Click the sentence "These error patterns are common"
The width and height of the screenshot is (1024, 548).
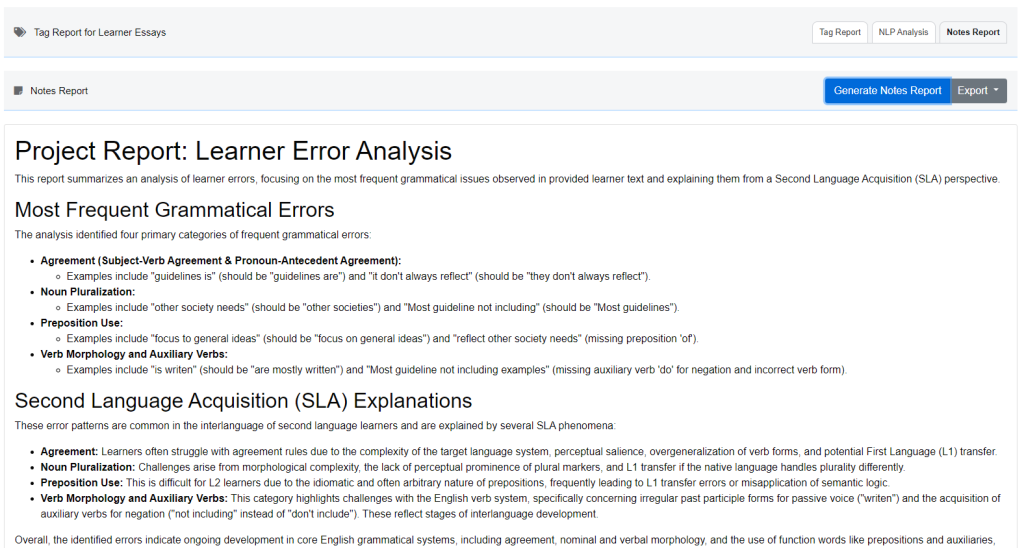(x=316, y=426)
